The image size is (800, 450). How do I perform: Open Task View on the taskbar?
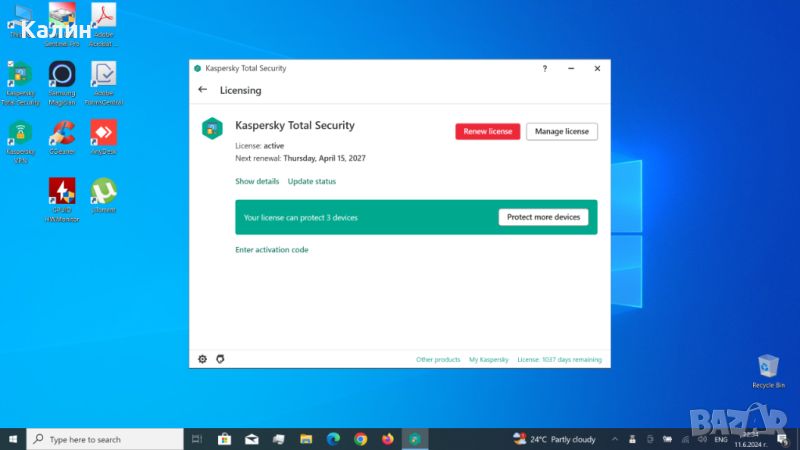197,439
